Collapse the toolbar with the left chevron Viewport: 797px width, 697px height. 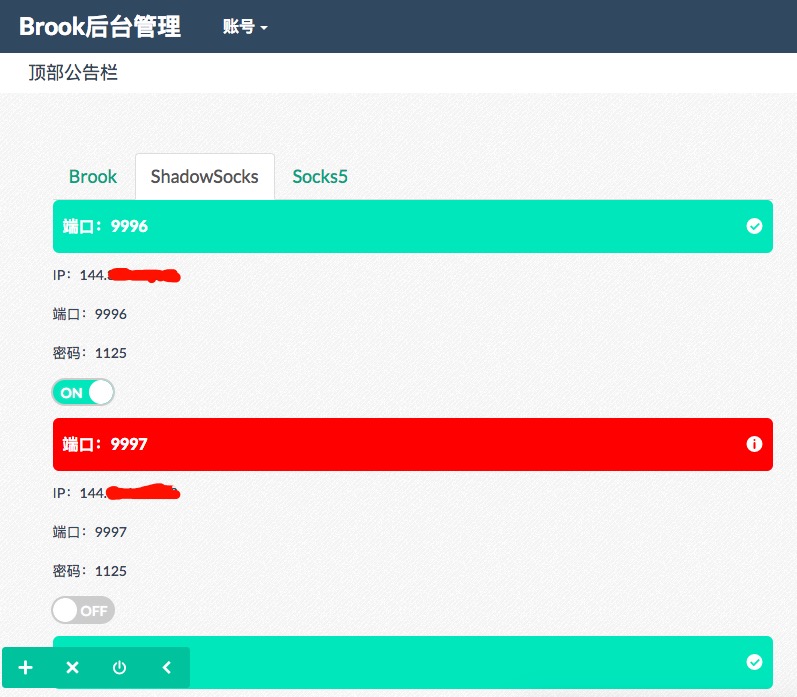tap(167, 667)
